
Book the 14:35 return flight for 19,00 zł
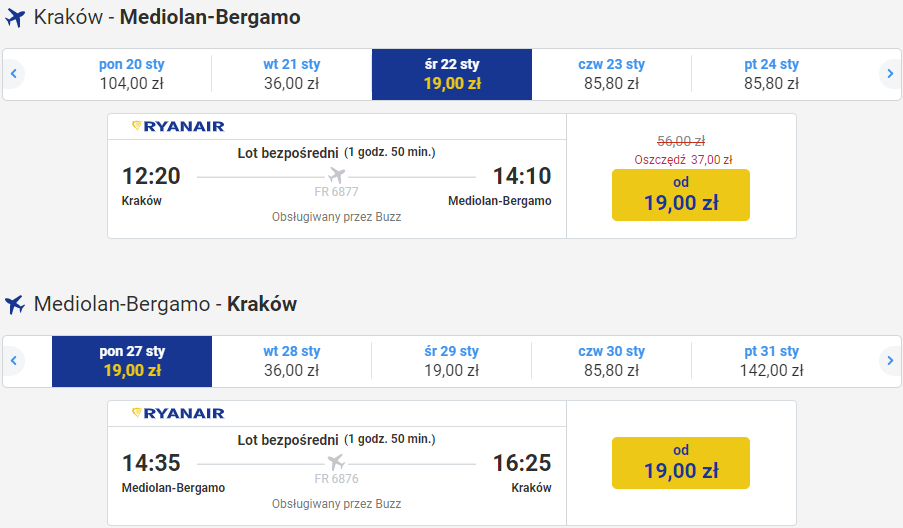click(681, 463)
